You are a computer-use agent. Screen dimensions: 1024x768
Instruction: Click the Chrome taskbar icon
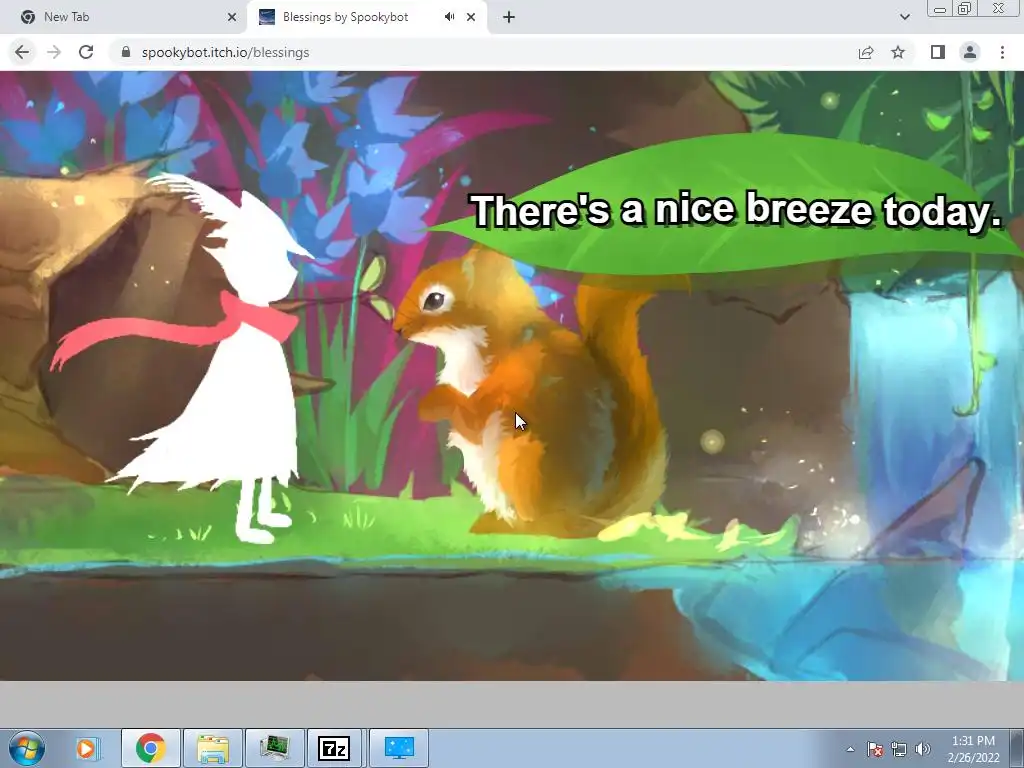(x=151, y=748)
